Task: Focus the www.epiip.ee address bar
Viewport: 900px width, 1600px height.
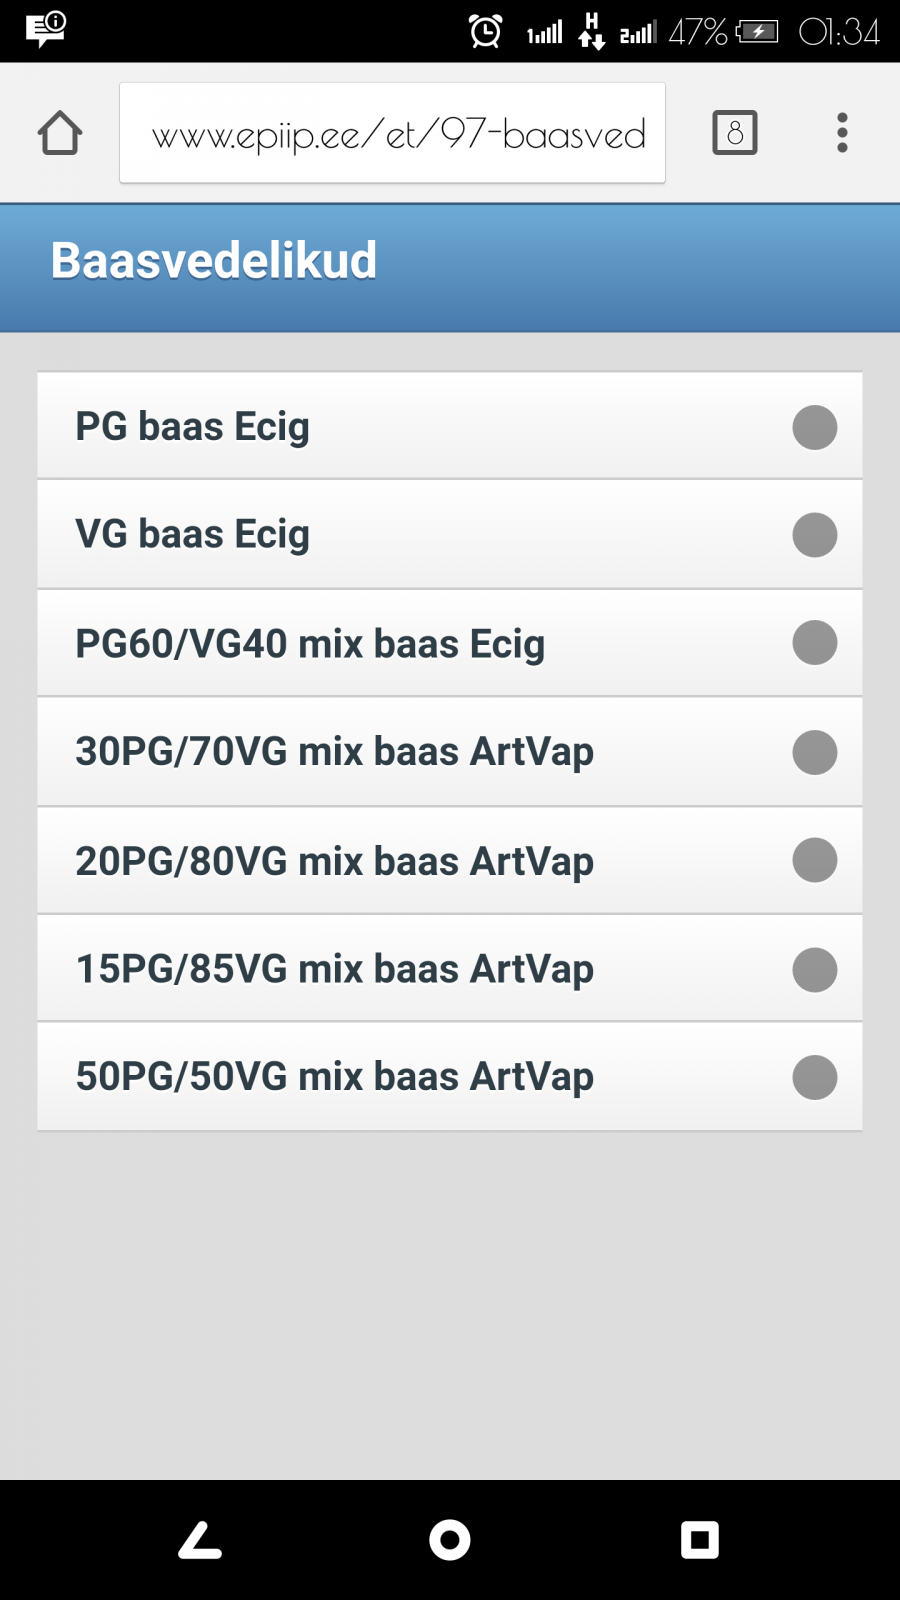Action: click(392, 133)
